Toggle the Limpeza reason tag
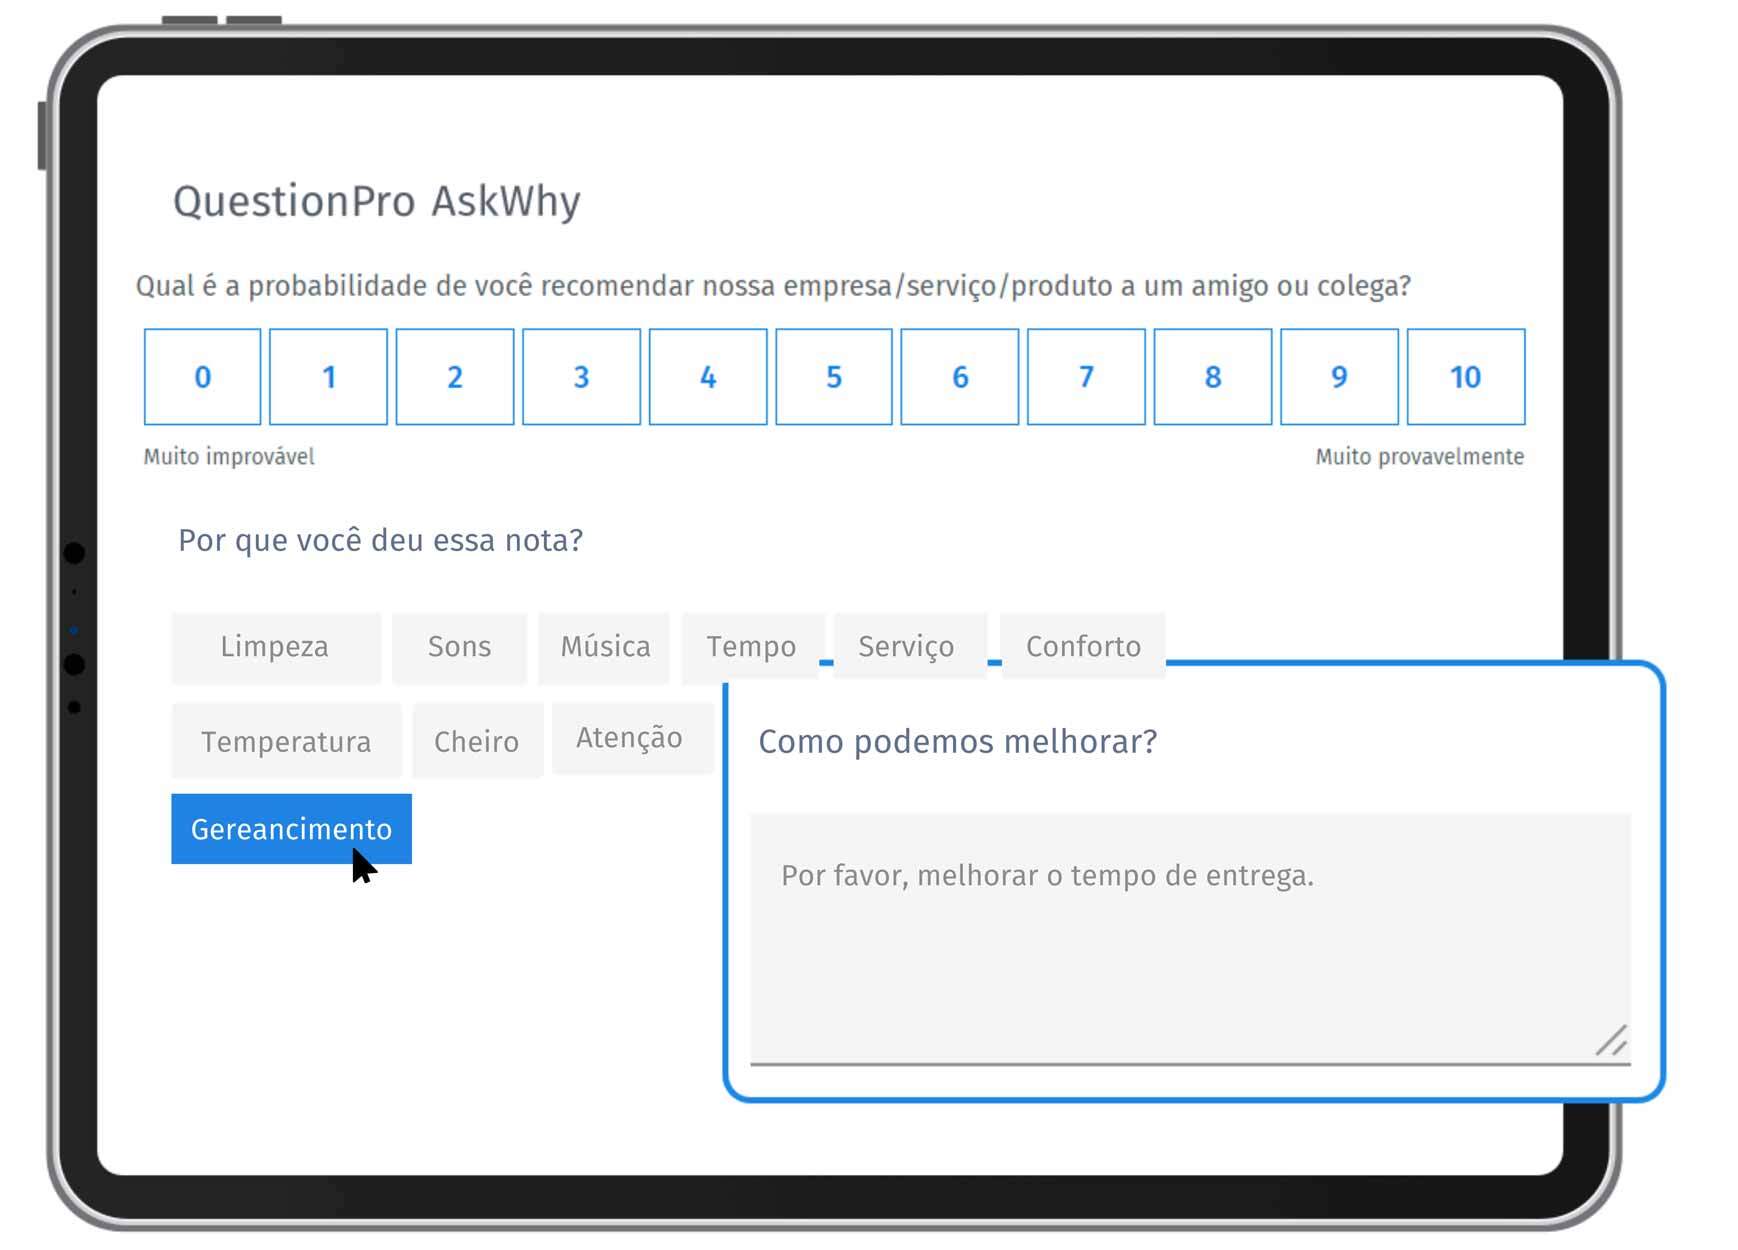Image resolution: width=1738 pixels, height=1250 pixels. point(275,647)
